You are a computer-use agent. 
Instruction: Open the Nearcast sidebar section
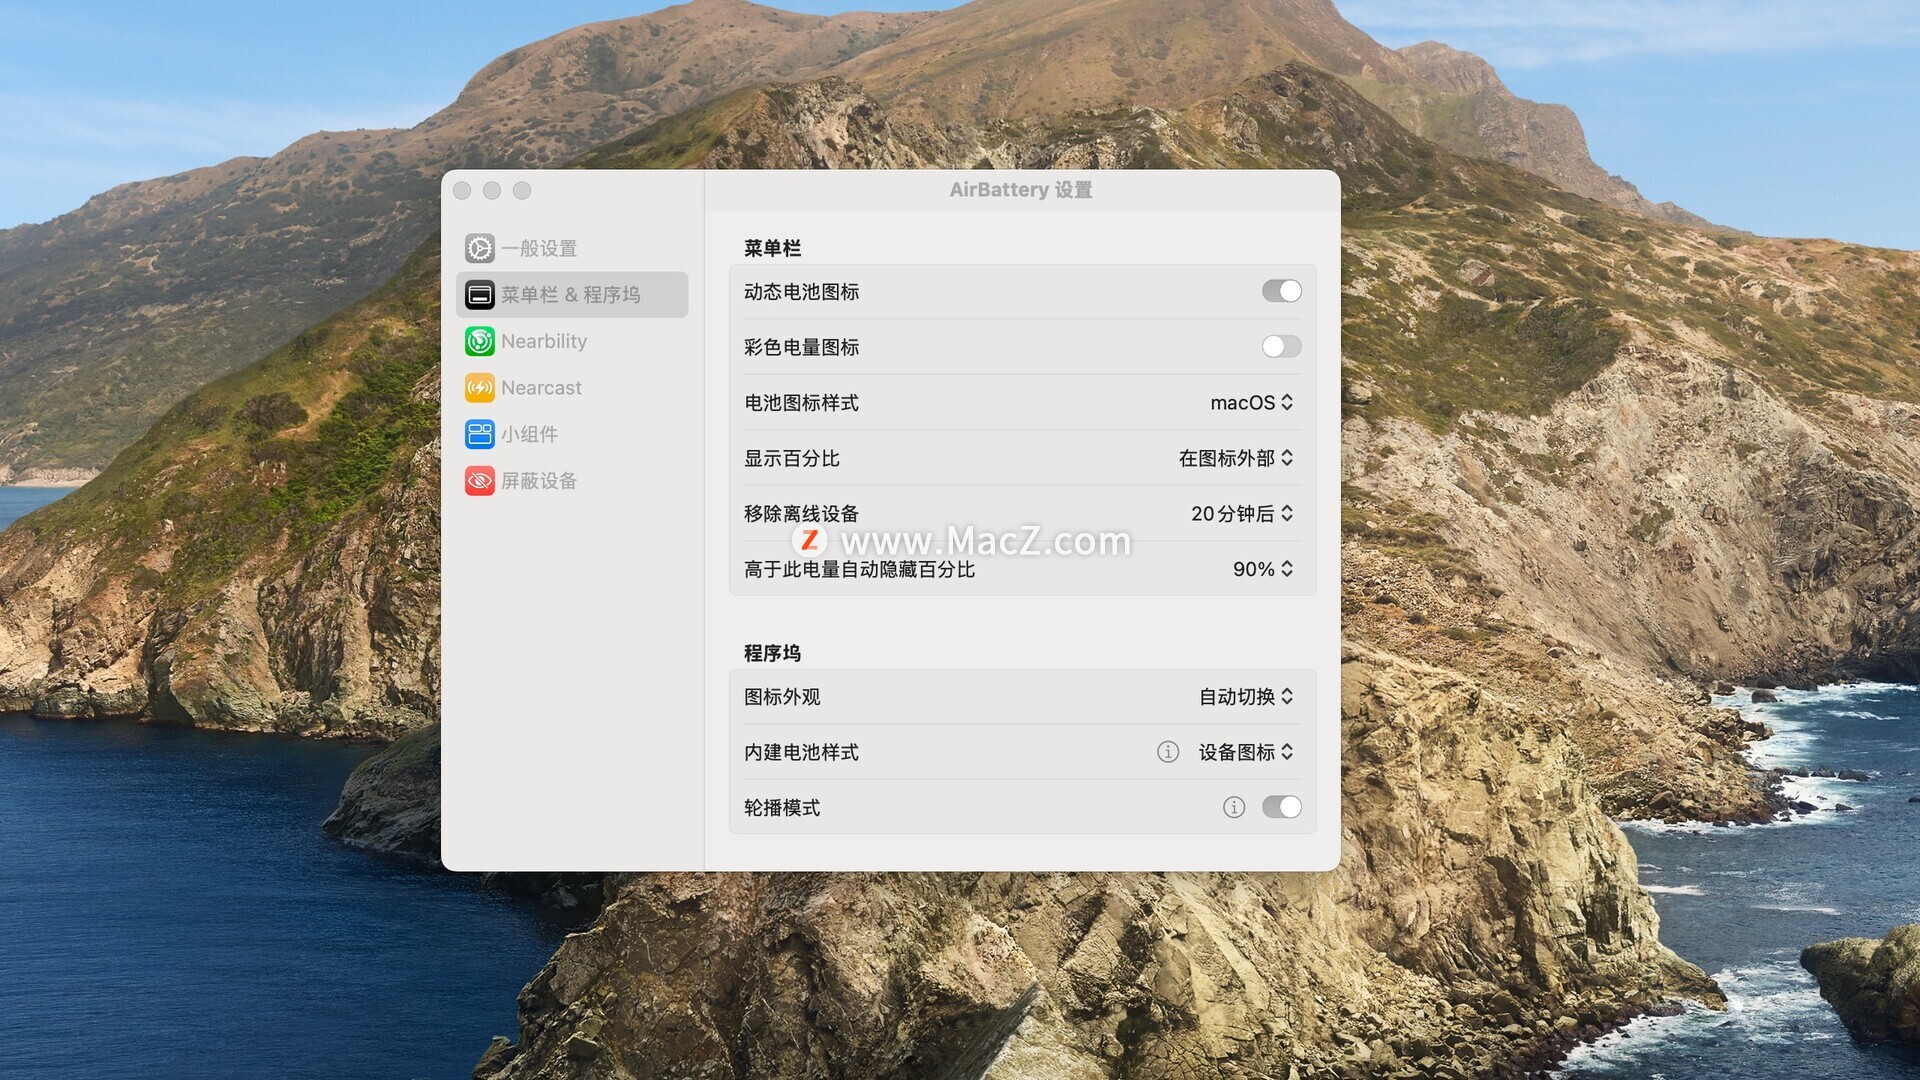[x=572, y=387]
